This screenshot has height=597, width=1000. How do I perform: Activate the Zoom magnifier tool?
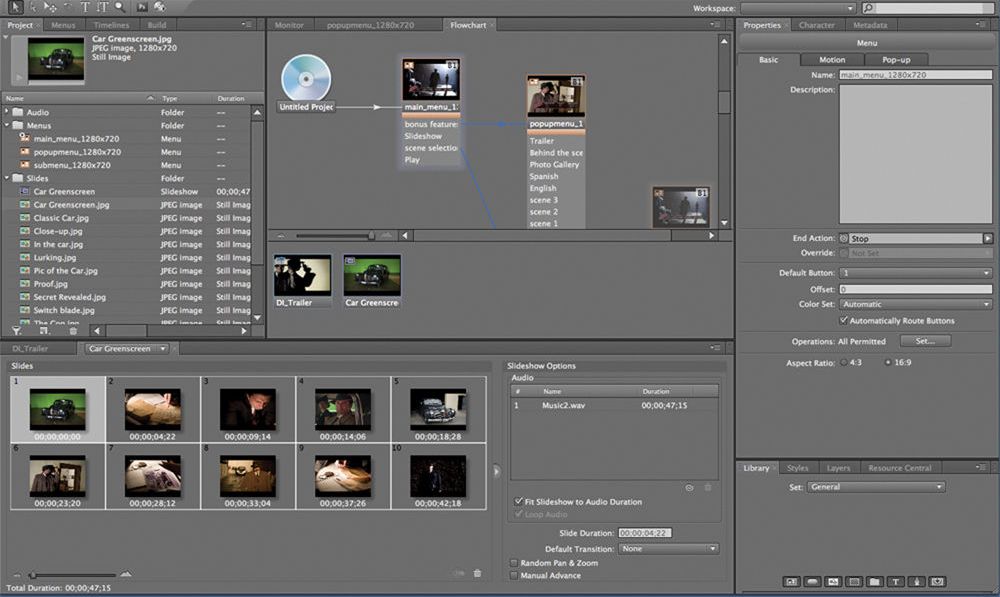(x=121, y=7)
